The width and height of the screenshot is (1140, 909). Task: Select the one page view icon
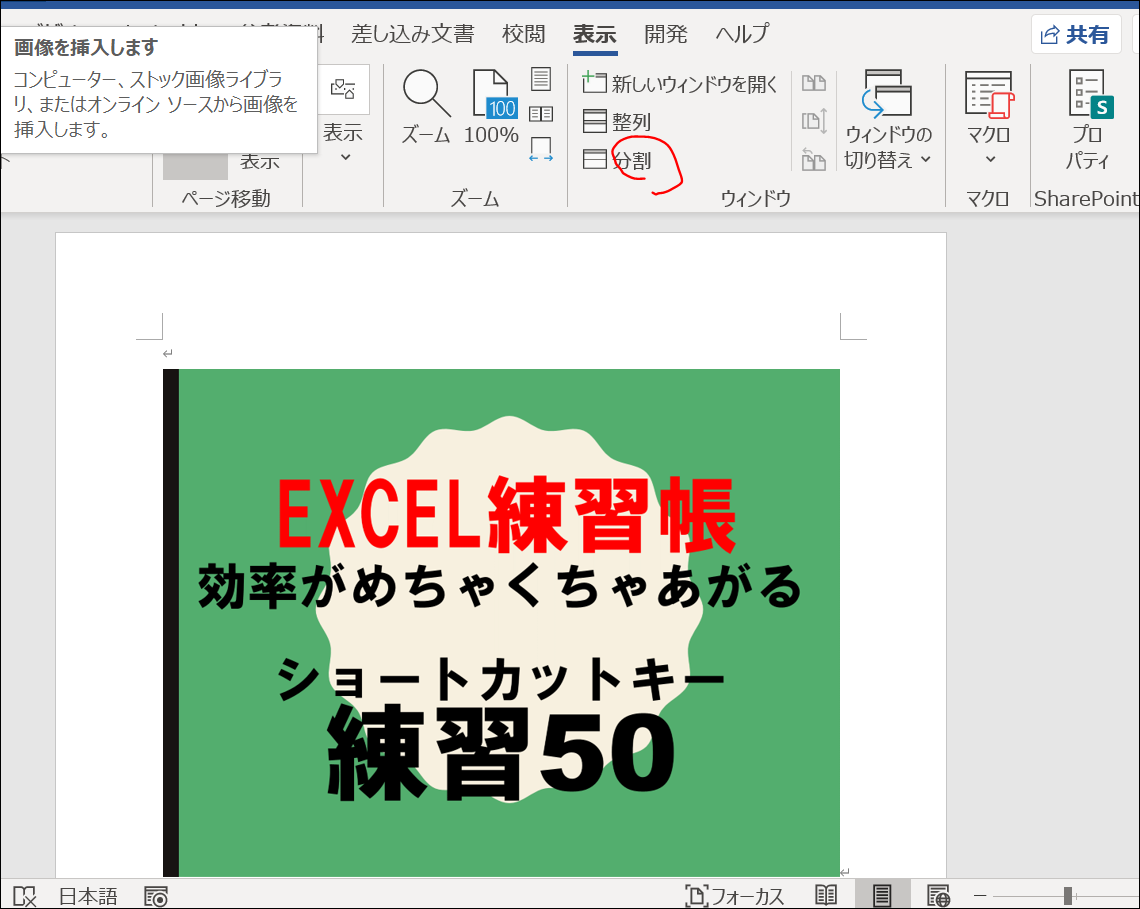[x=541, y=79]
